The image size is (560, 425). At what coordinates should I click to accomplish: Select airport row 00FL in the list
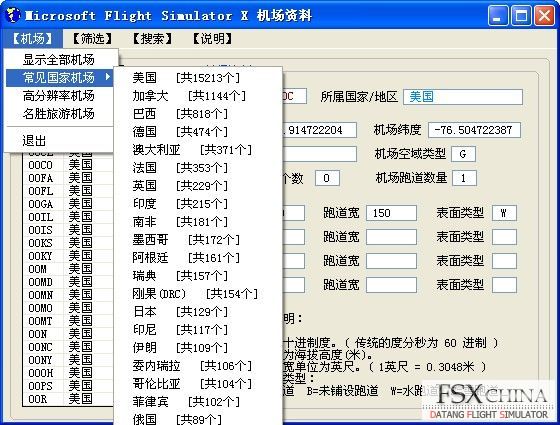point(68,191)
